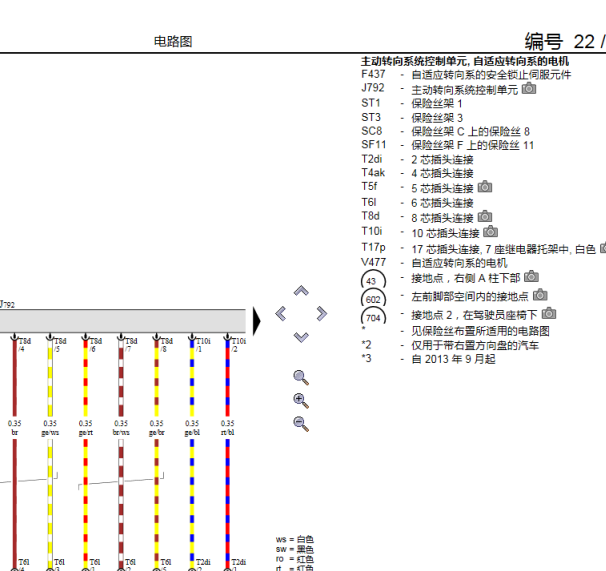Zoom out with the minus magnifier

[x=301, y=424]
